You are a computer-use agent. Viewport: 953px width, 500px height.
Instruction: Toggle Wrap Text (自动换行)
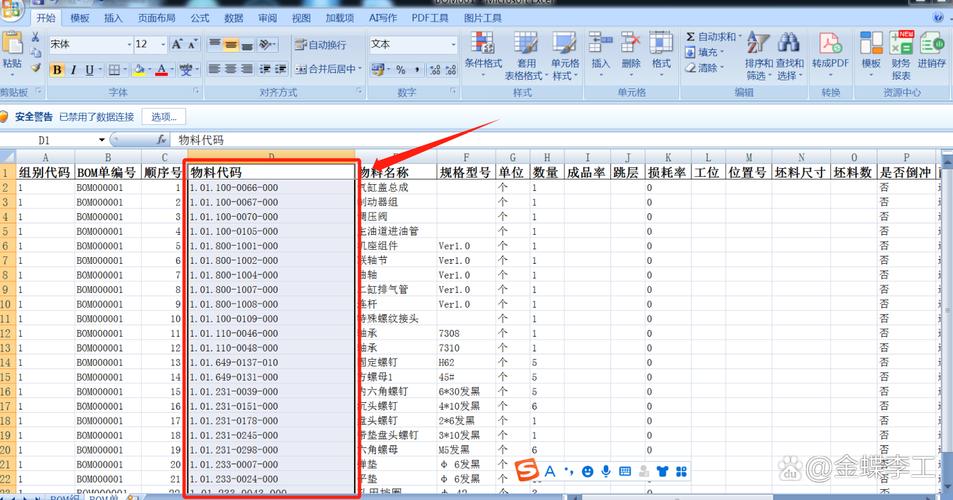(320, 45)
